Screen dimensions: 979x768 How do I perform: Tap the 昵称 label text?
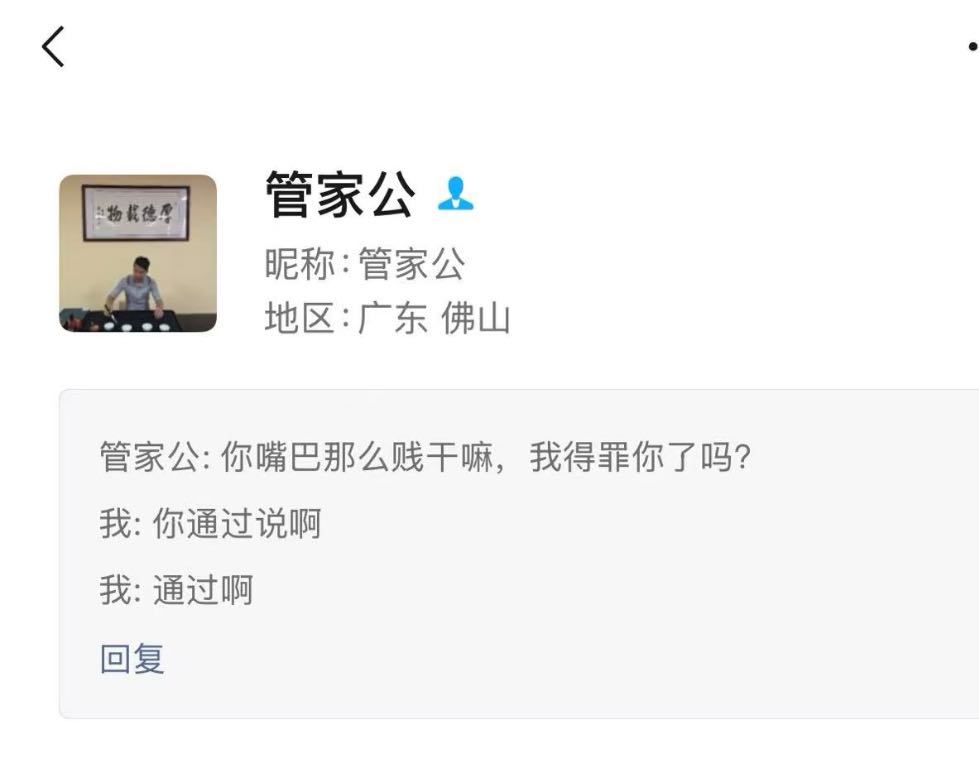300,263
